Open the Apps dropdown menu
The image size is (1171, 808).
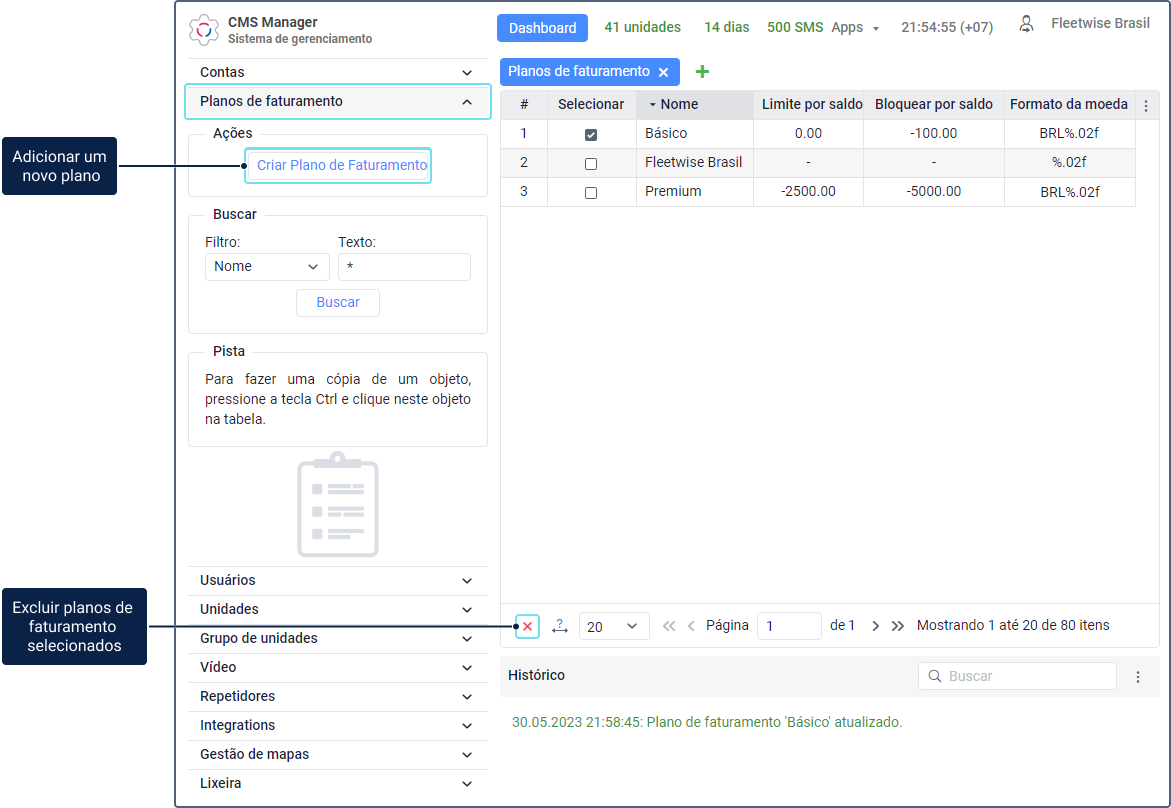pyautogui.click(x=855, y=28)
